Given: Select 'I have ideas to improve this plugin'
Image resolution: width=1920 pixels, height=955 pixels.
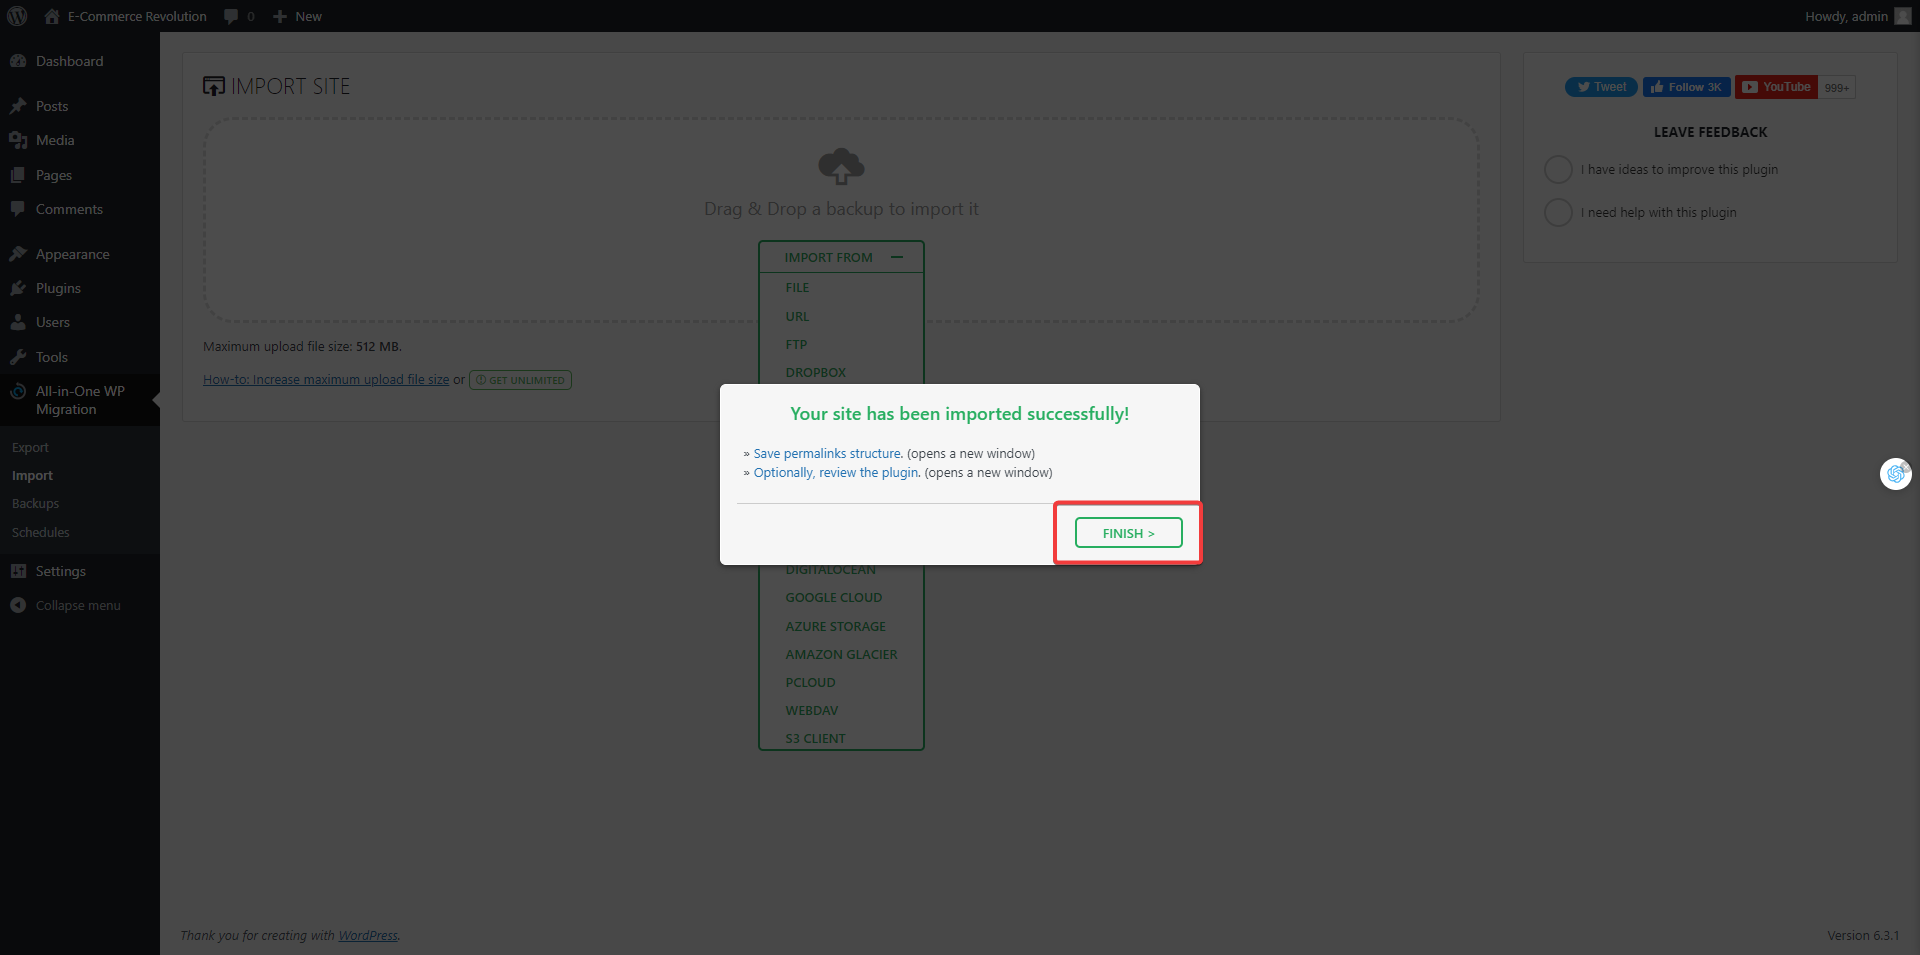Looking at the screenshot, I should coord(1558,170).
